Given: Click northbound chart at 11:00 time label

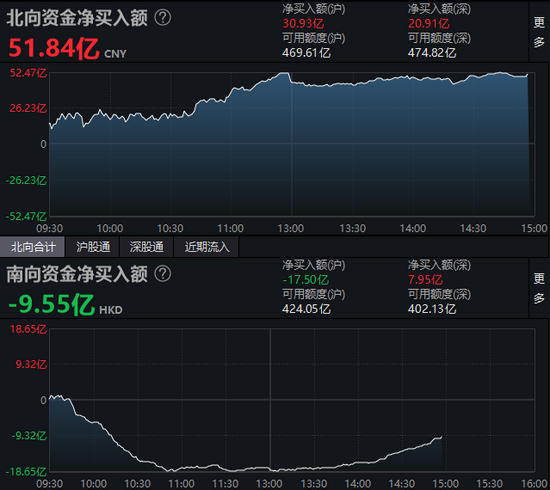Looking at the screenshot, I should [x=230, y=228].
